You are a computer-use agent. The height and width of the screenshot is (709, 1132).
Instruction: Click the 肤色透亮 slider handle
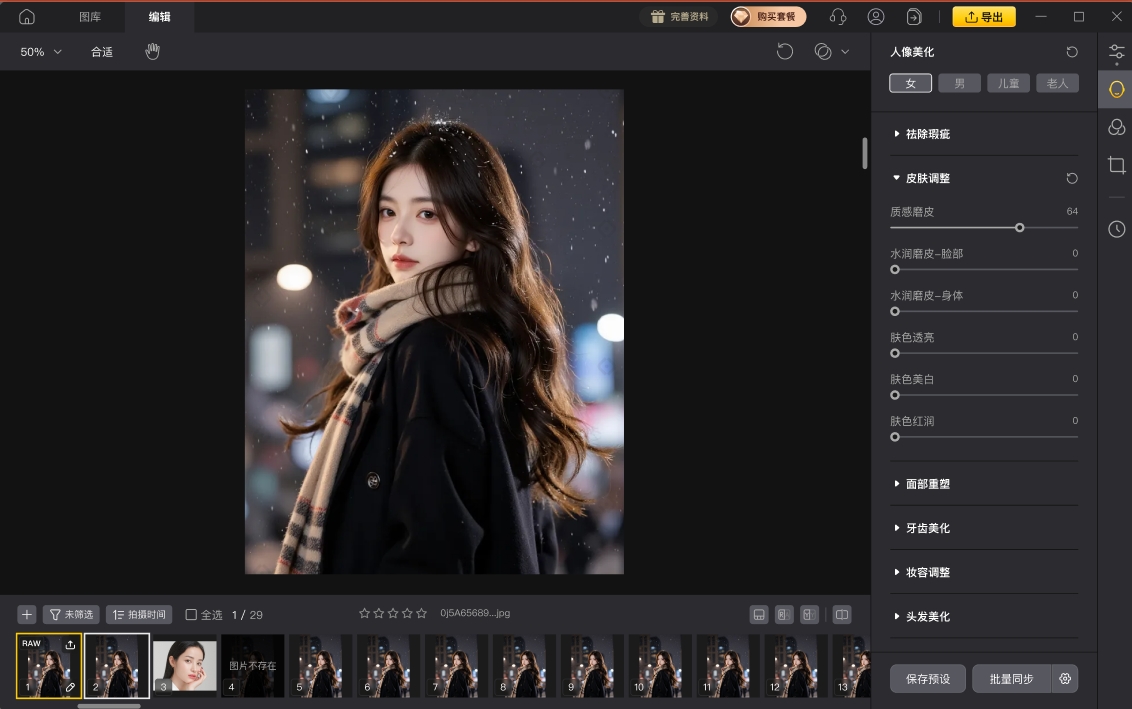coord(895,353)
